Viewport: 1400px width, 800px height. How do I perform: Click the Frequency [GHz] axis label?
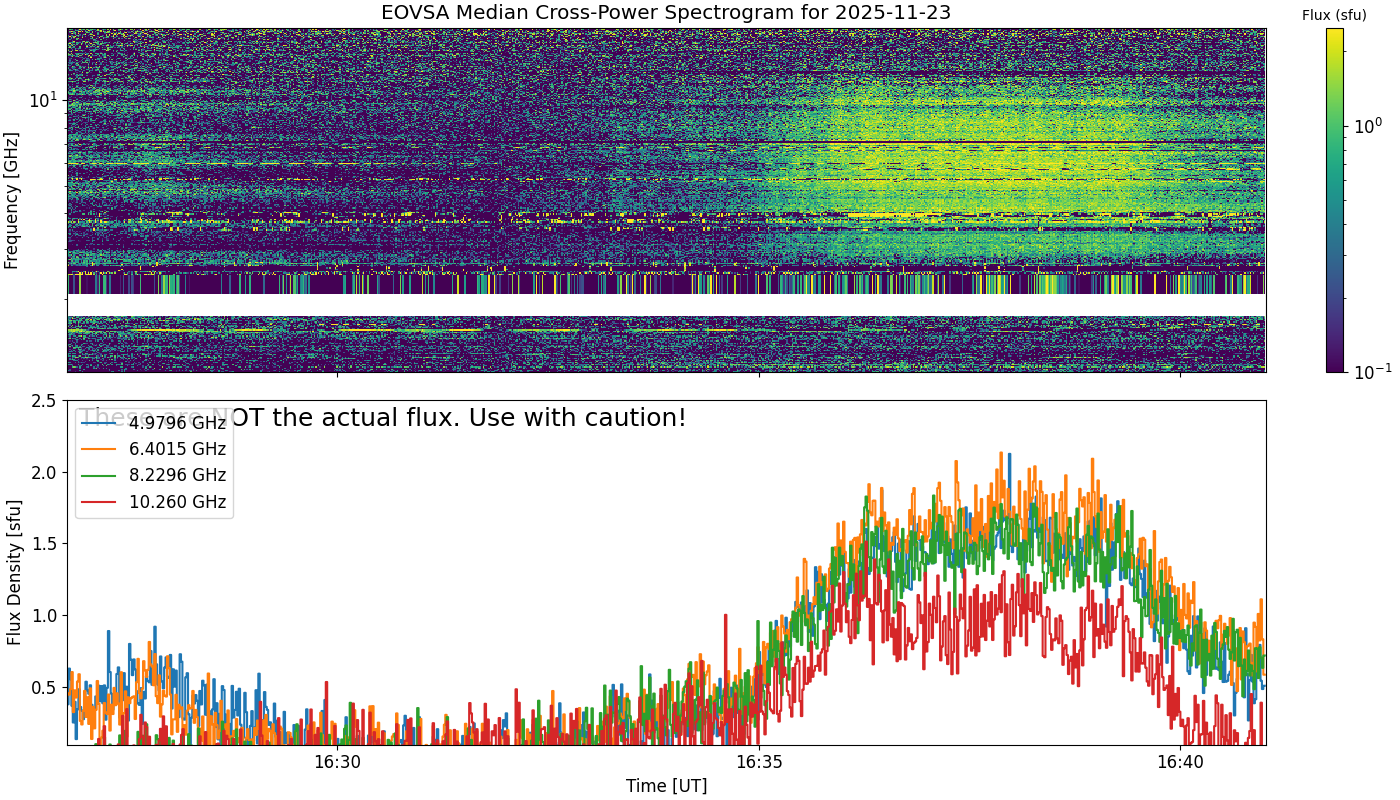point(12,200)
